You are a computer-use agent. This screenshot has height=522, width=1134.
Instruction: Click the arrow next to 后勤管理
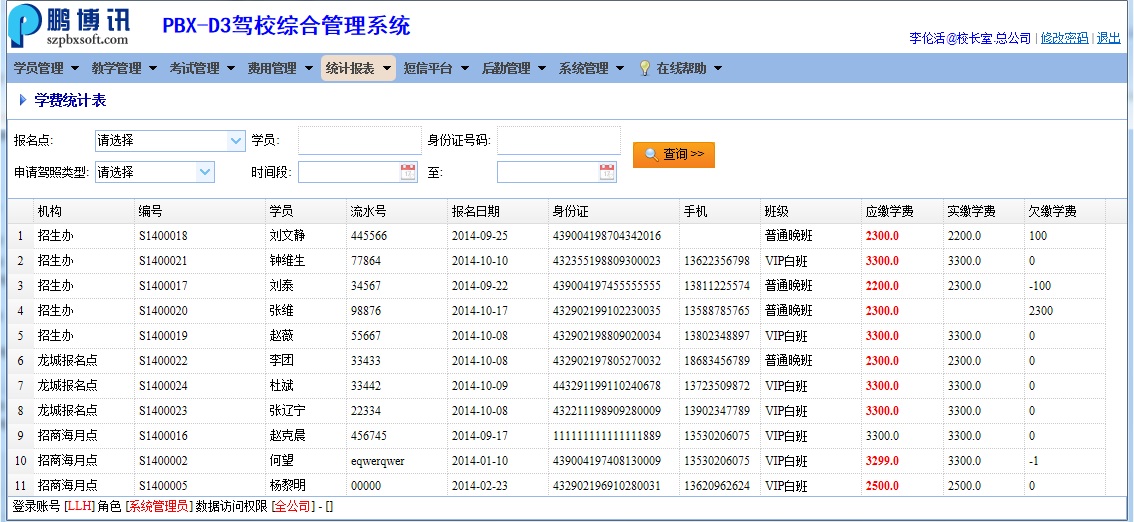(x=542, y=69)
